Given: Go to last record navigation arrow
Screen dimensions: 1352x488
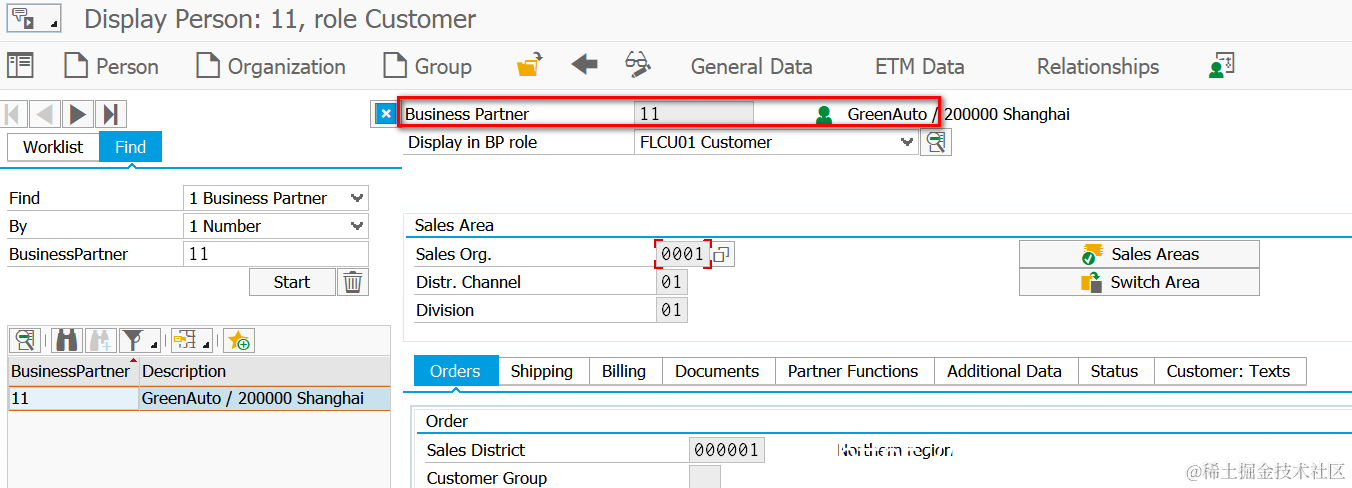Looking at the screenshot, I should point(111,114).
